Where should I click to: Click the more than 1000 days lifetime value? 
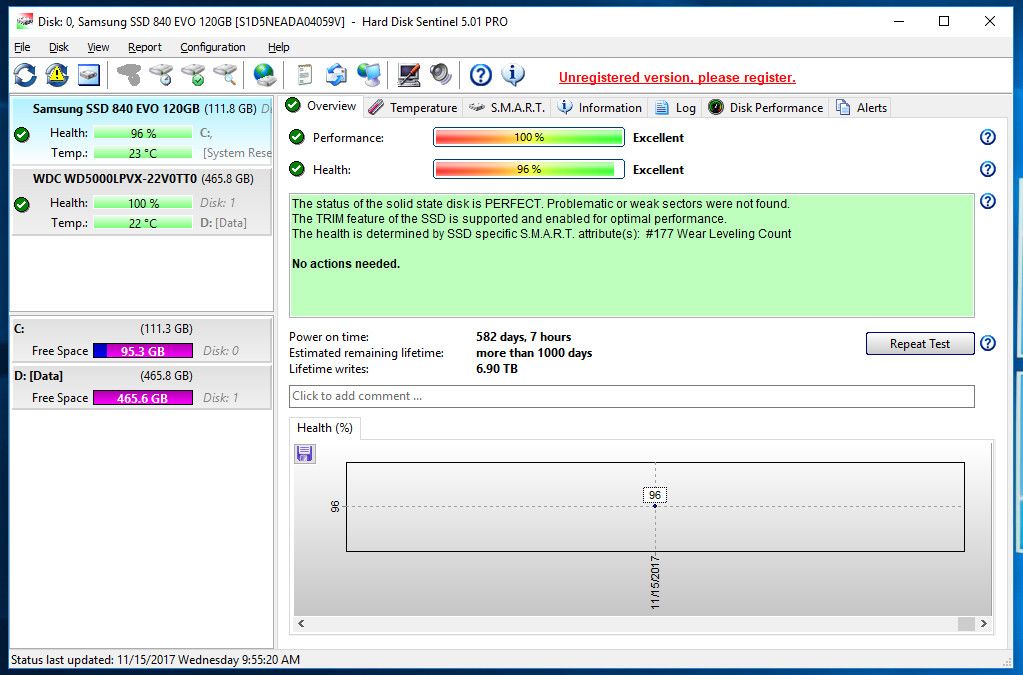coord(534,353)
